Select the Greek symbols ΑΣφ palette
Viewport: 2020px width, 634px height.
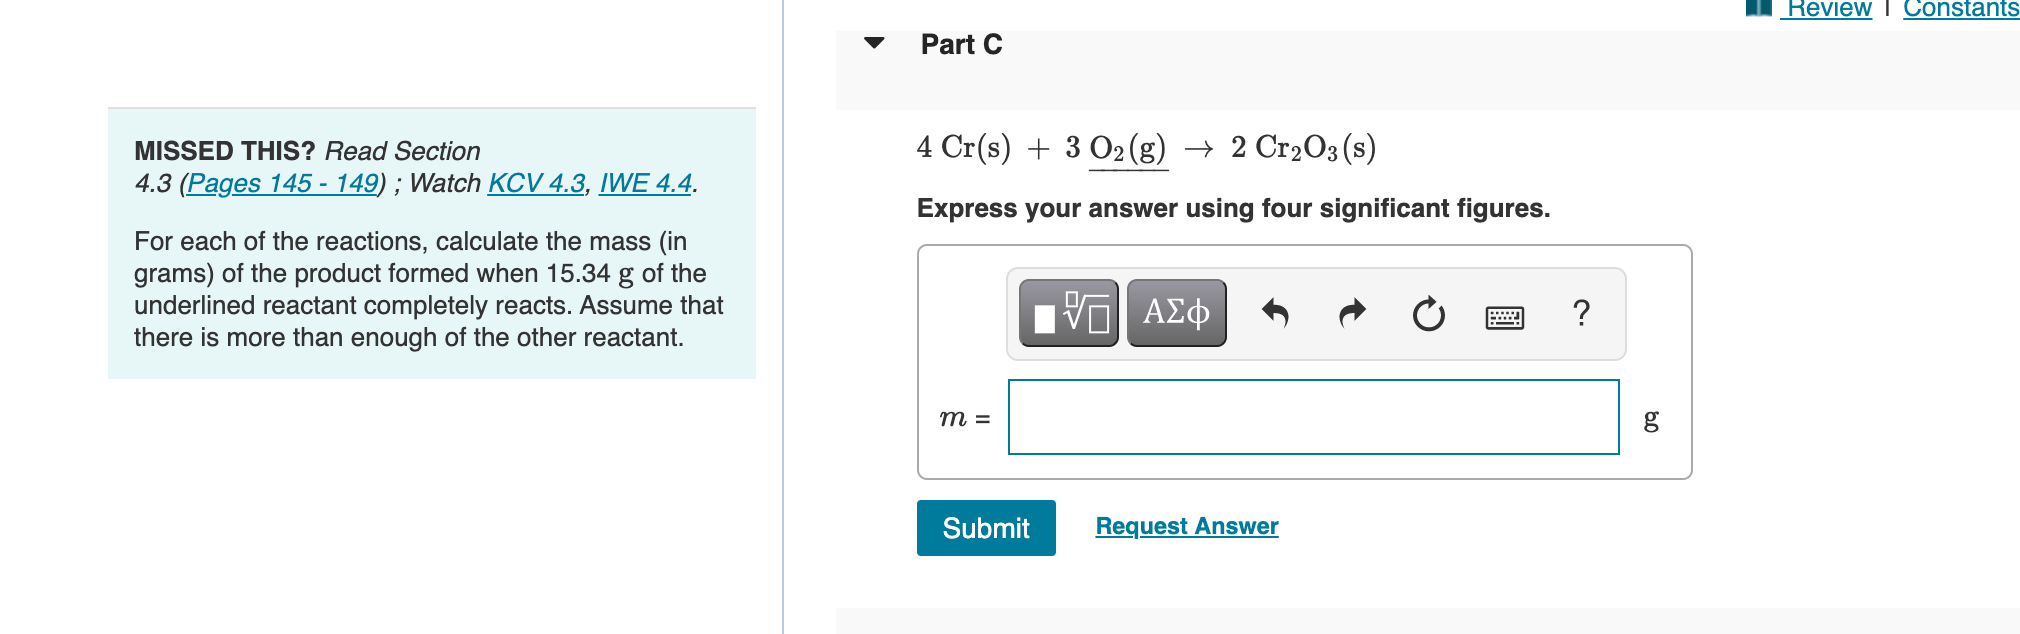1175,312
